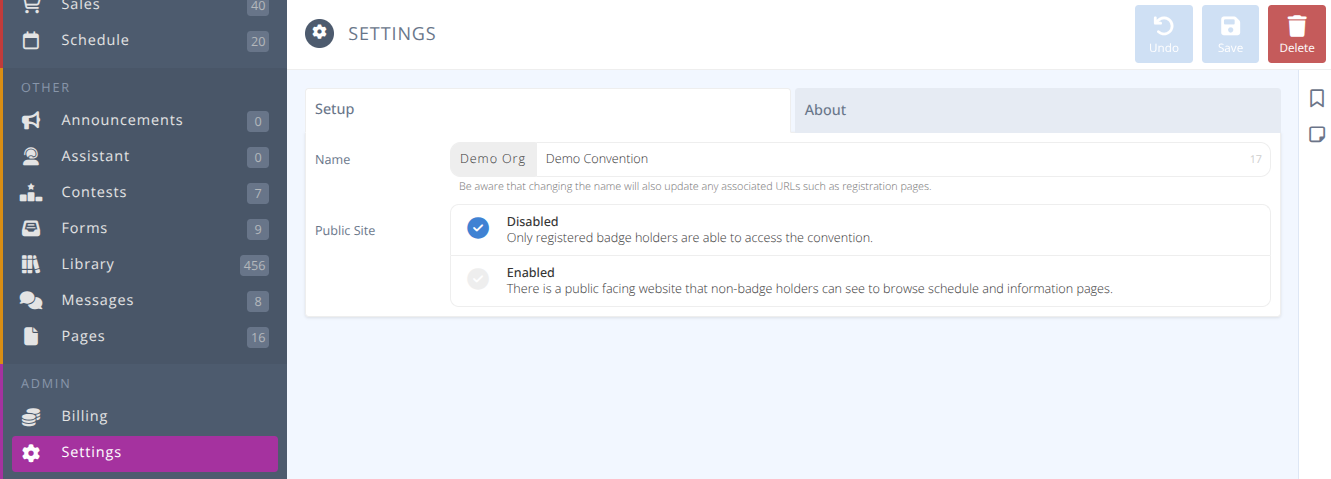1331x479 pixels.
Task: Click the Forms count badge 9
Action: tap(258, 230)
